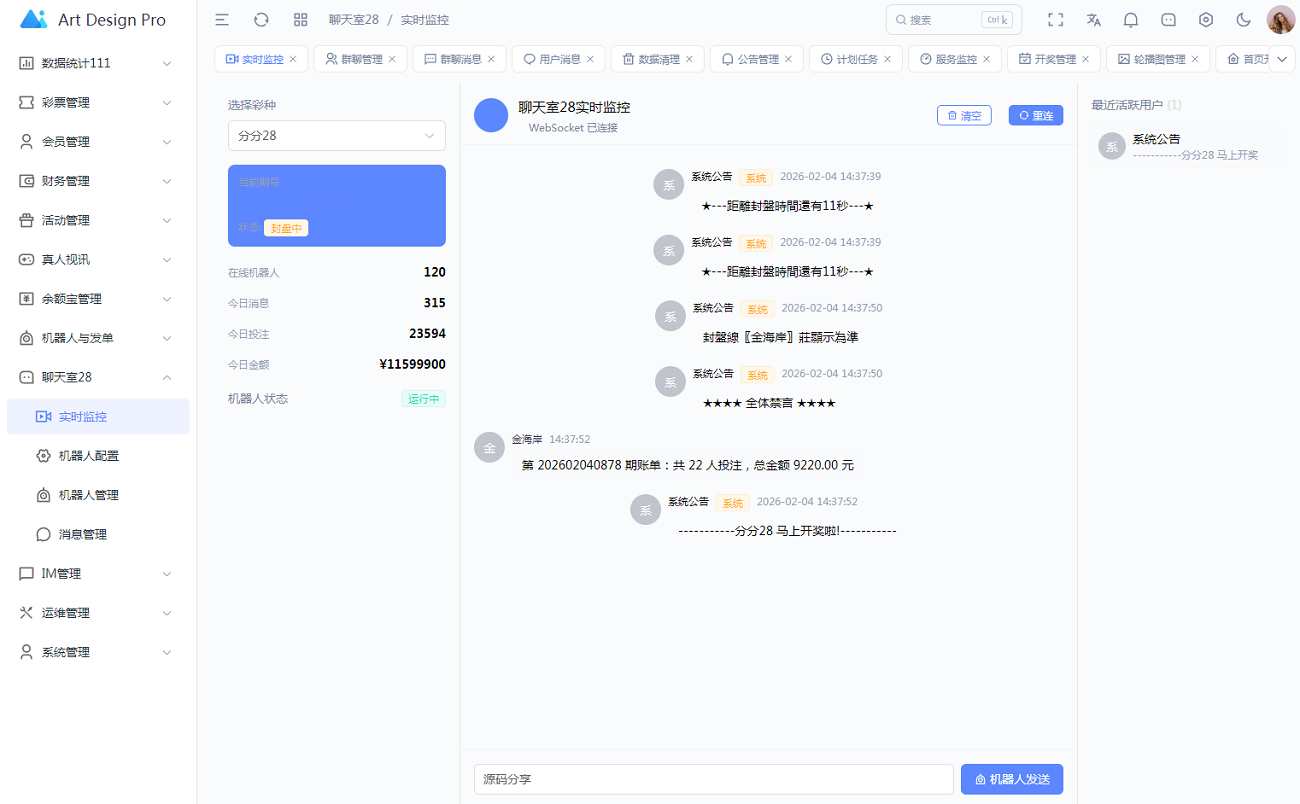The width and height of the screenshot is (1300, 804).
Task: Open the language switcher icon
Action: [x=1093, y=20]
